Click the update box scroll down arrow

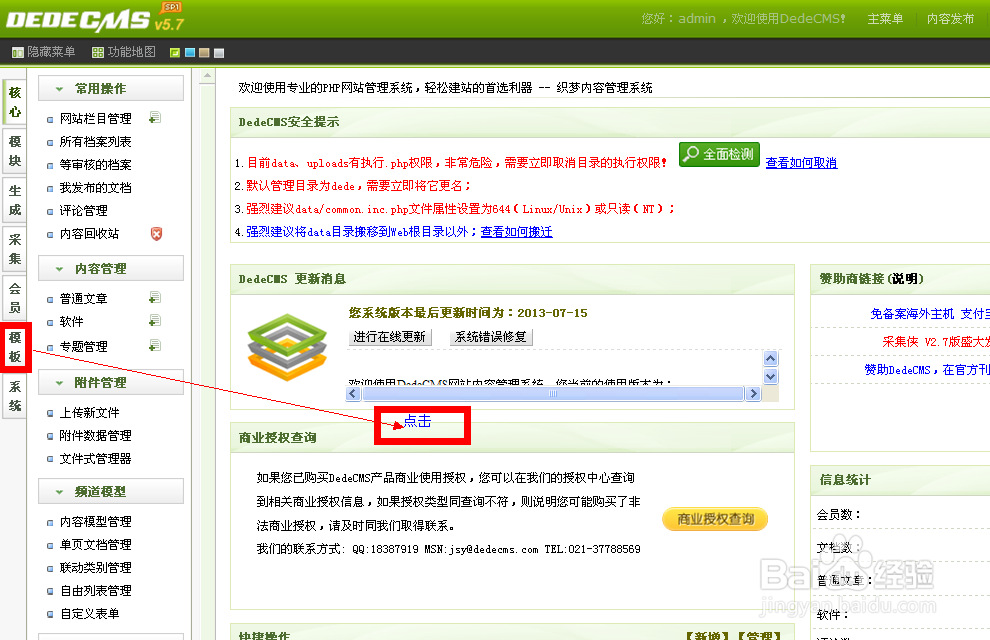pyautogui.click(x=770, y=376)
